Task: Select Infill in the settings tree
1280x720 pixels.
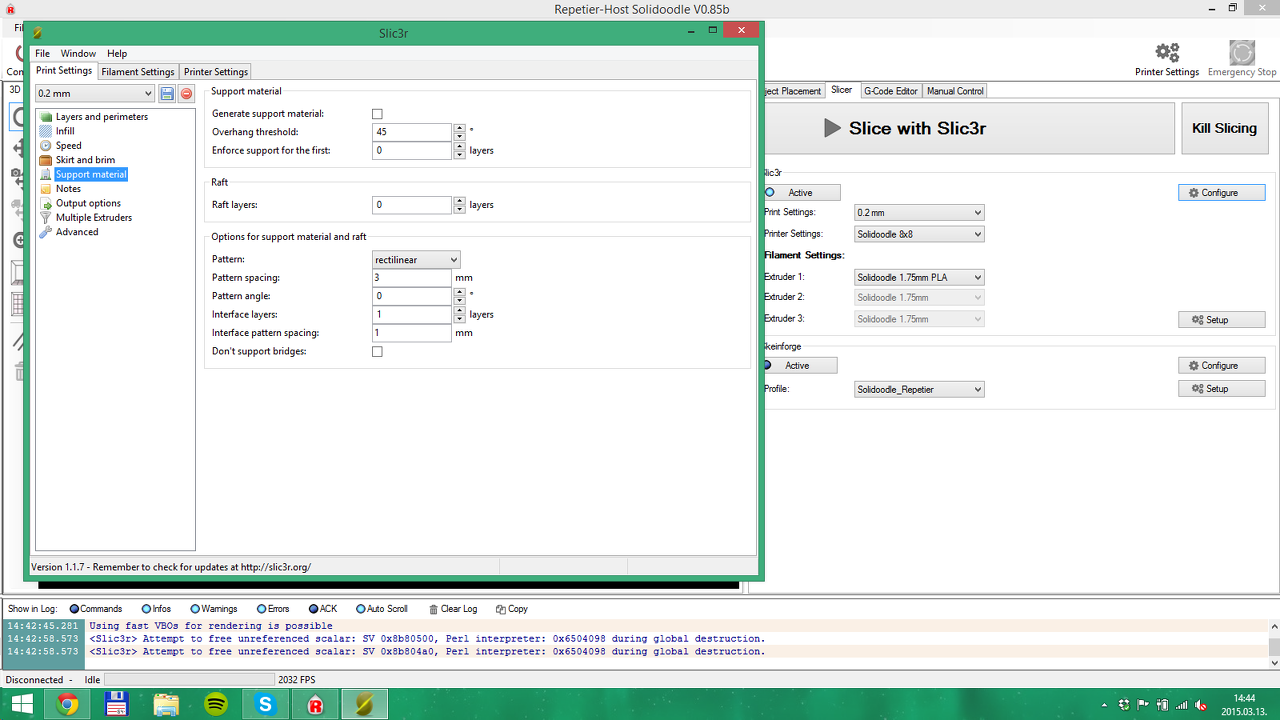Action: pos(64,131)
